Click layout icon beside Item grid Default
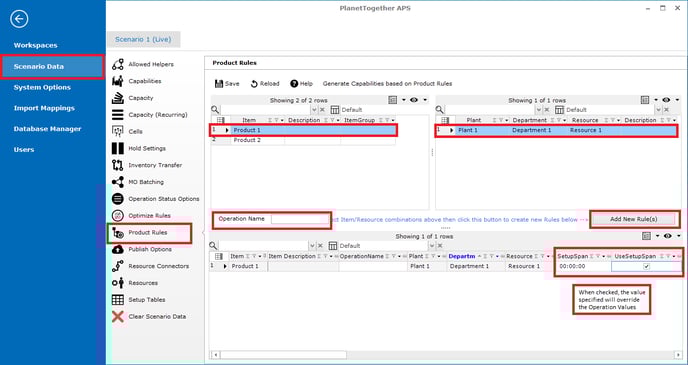The width and height of the screenshot is (688, 365). click(335, 110)
